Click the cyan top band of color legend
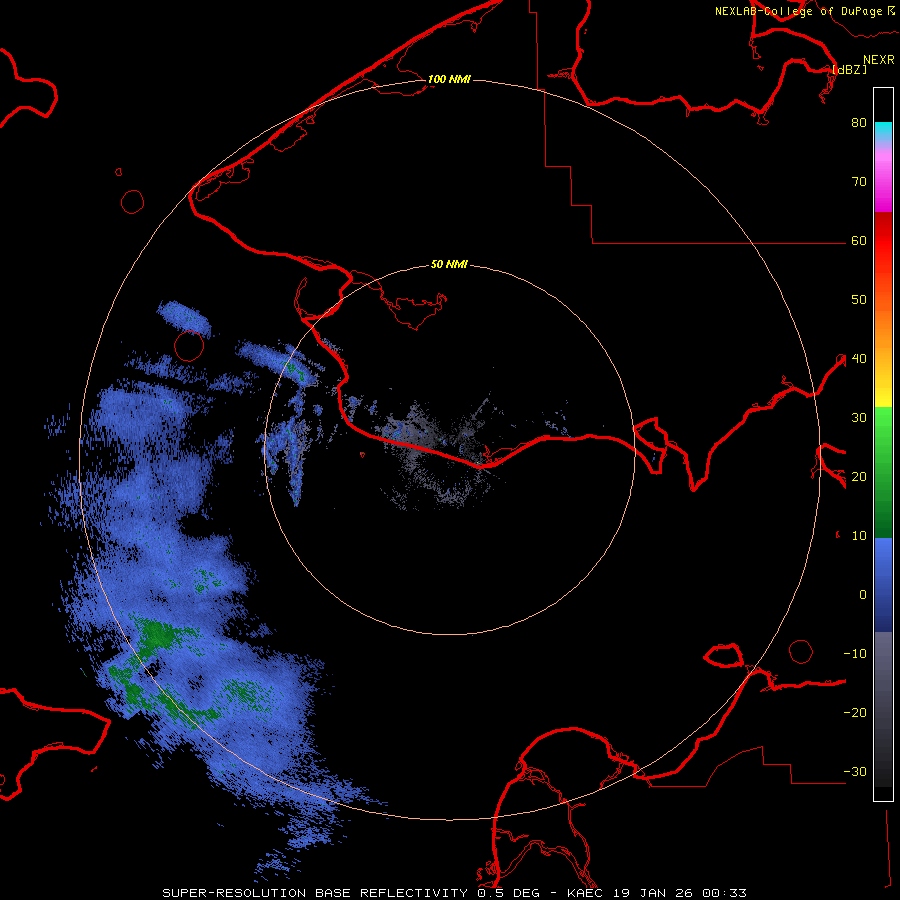Viewport: 900px width, 900px height. (883, 131)
